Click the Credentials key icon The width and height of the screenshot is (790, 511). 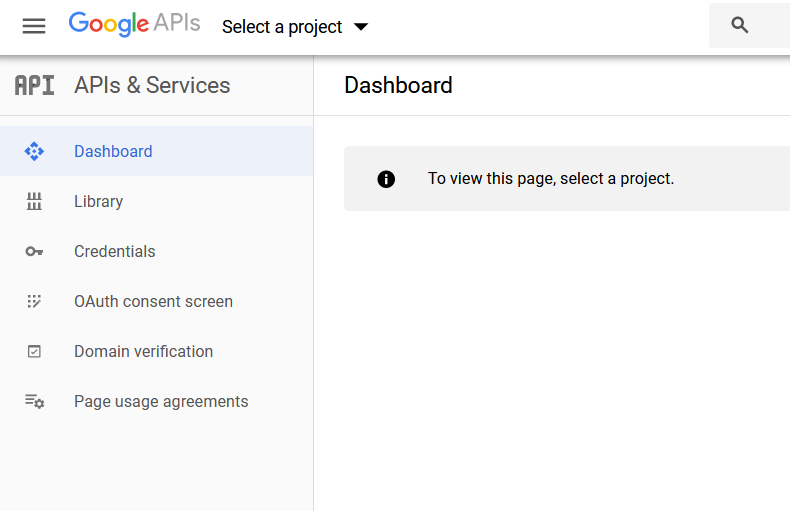34,251
